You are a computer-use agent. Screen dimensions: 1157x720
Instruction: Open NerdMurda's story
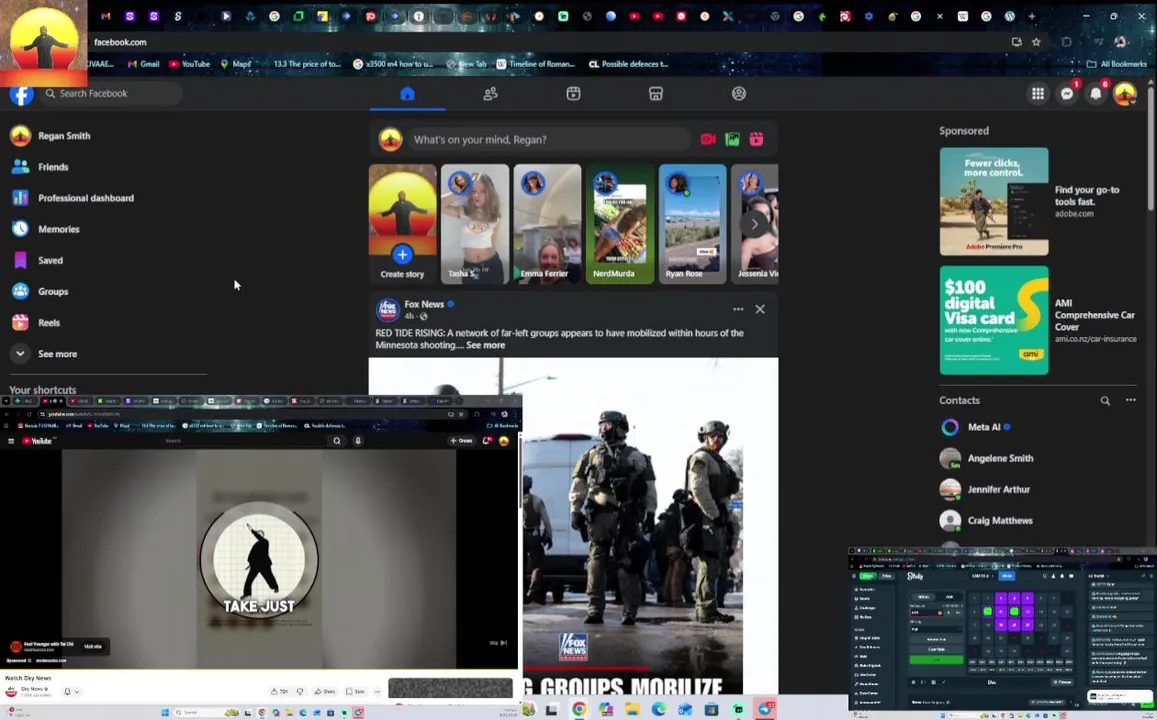click(620, 224)
